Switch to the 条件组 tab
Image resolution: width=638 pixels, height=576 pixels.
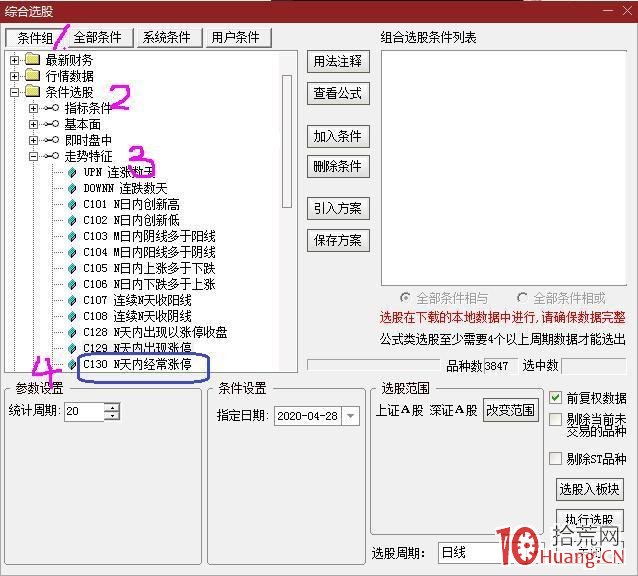pyautogui.click(x=35, y=38)
